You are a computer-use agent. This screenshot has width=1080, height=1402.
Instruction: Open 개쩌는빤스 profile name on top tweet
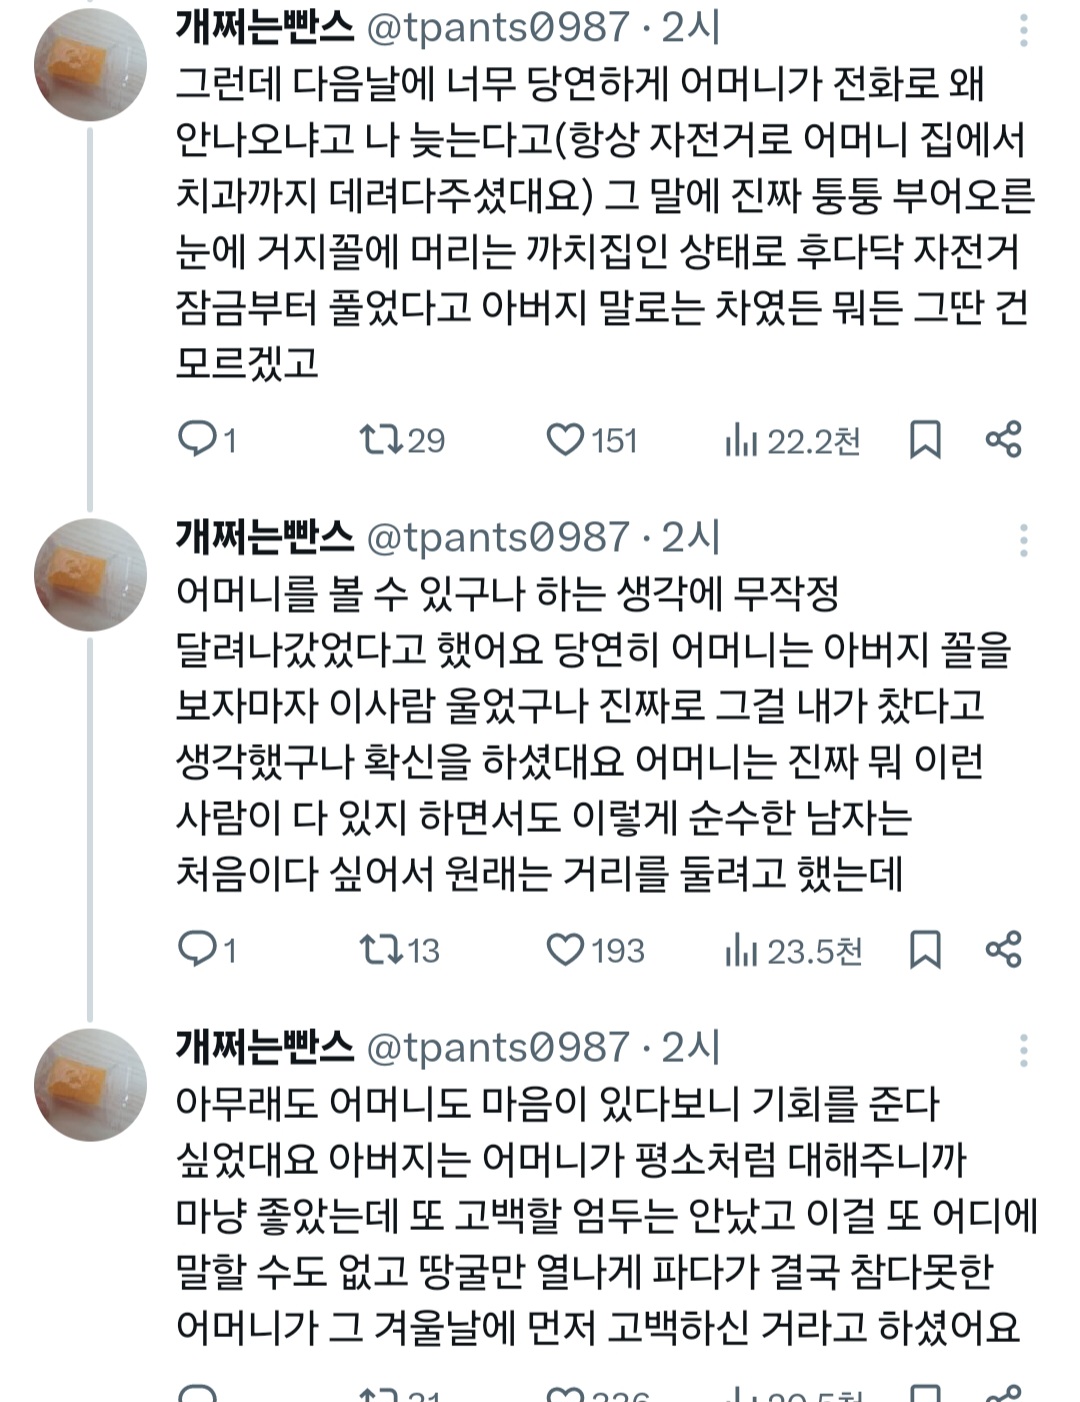click(265, 28)
